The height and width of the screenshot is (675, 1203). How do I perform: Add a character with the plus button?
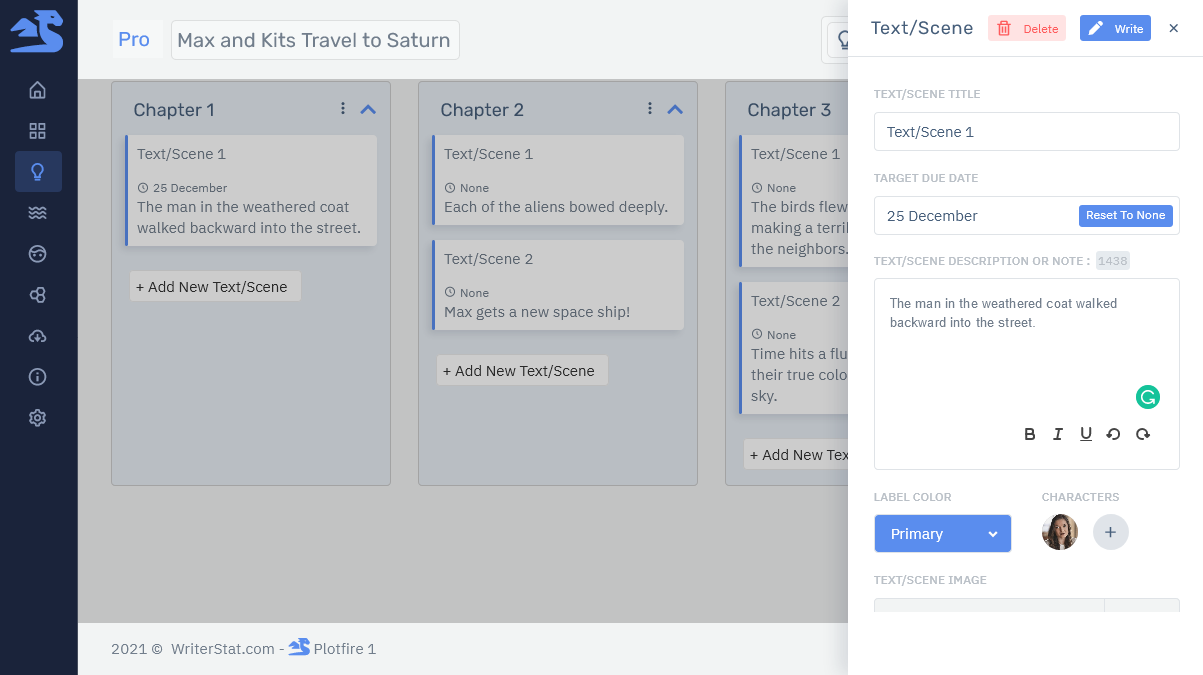tap(1110, 532)
